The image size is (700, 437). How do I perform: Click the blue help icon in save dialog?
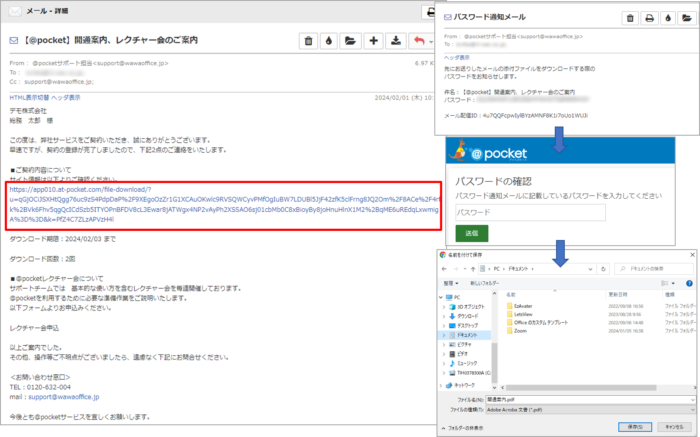coord(689,283)
